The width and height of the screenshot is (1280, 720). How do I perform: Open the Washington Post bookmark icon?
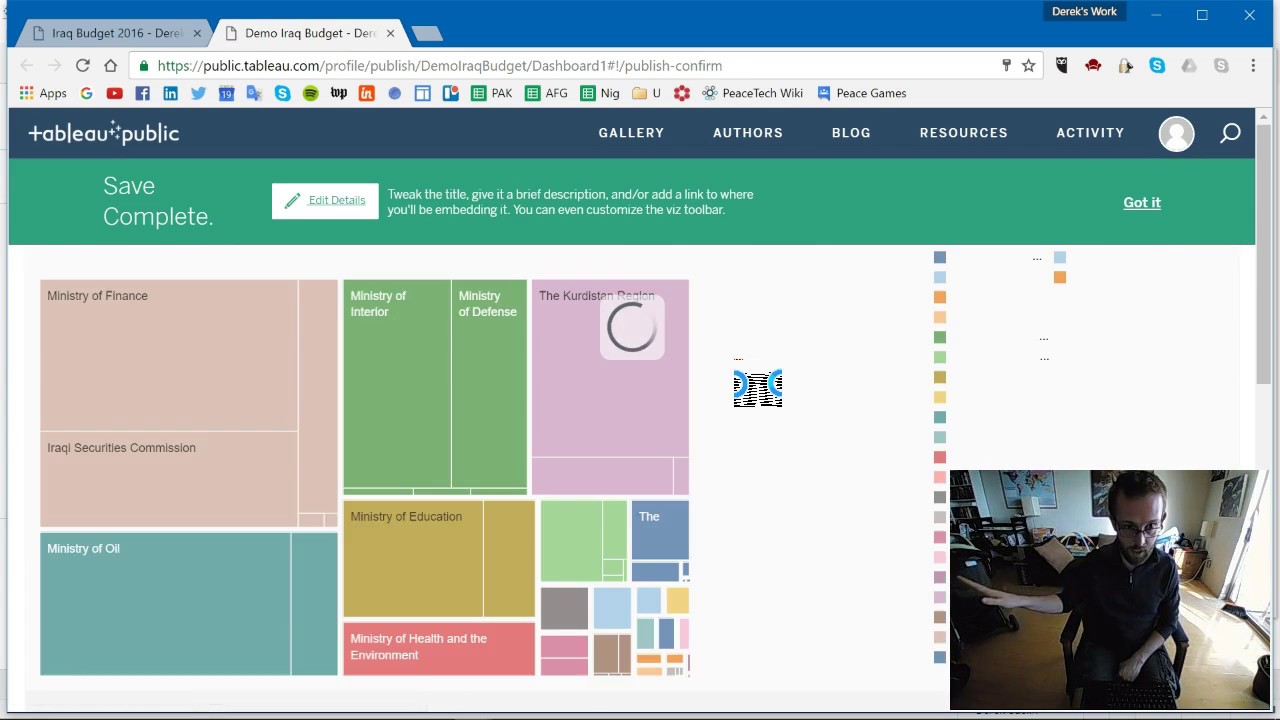tap(338, 93)
